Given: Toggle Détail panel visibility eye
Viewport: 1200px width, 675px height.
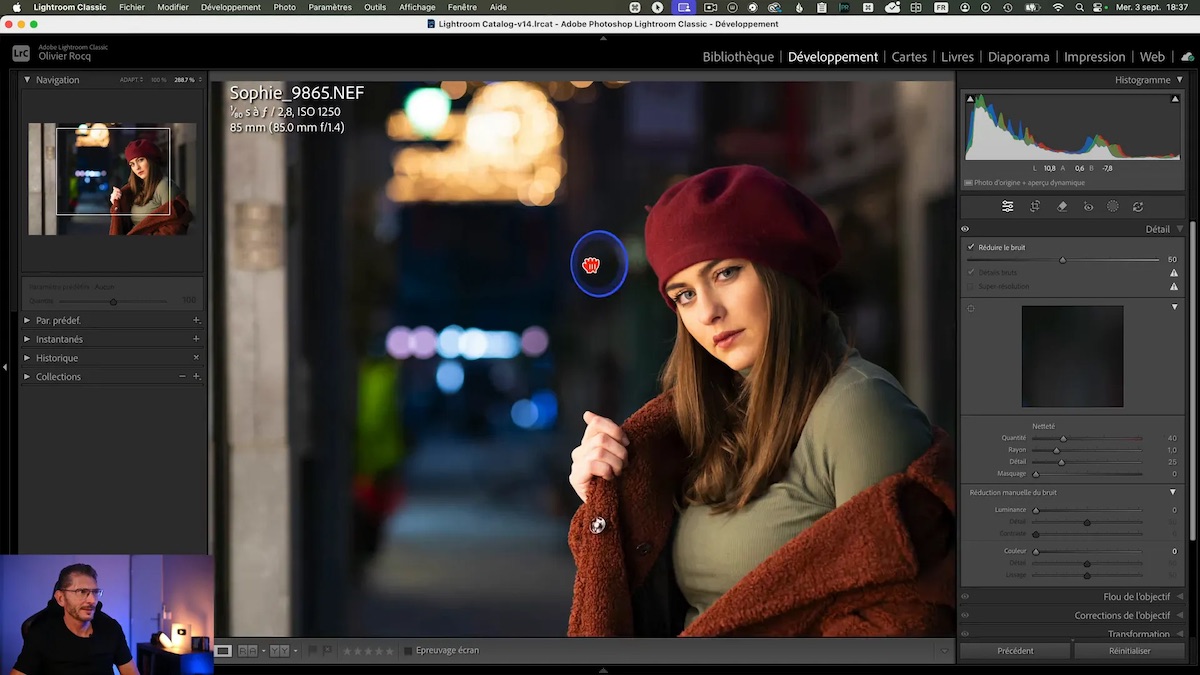Looking at the screenshot, I should (965, 229).
